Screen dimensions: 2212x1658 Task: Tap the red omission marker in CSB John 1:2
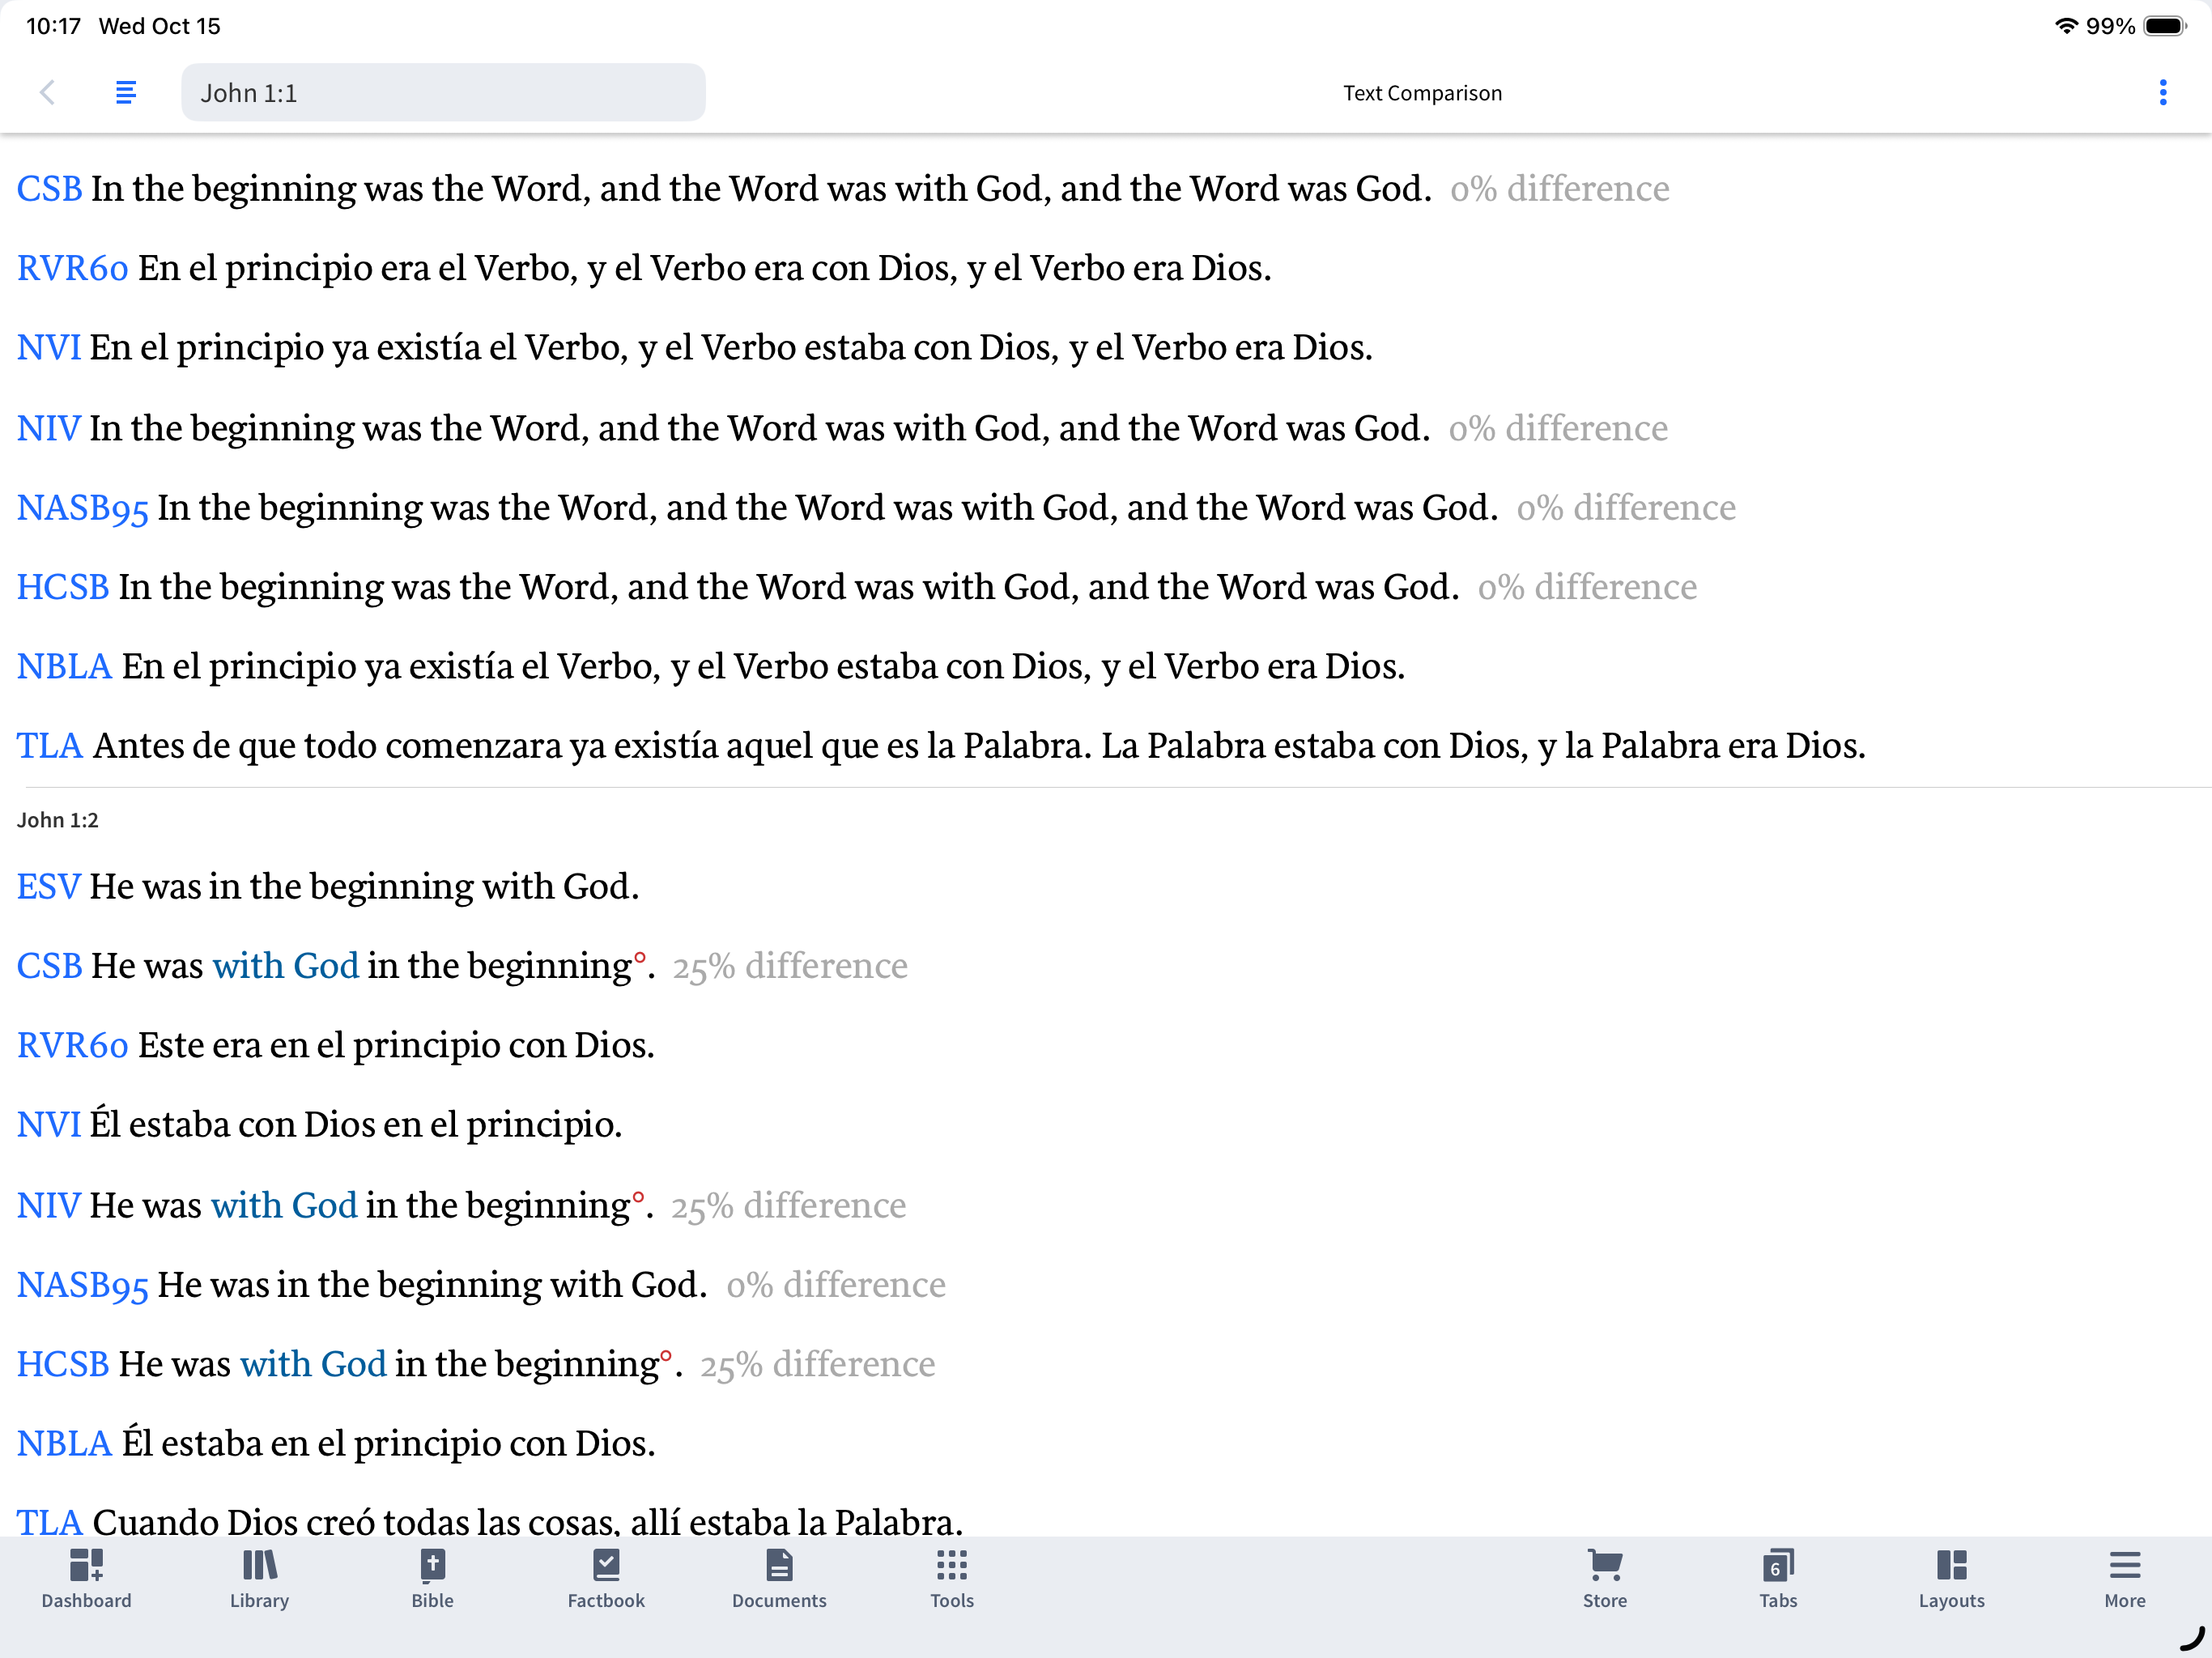tap(640, 958)
